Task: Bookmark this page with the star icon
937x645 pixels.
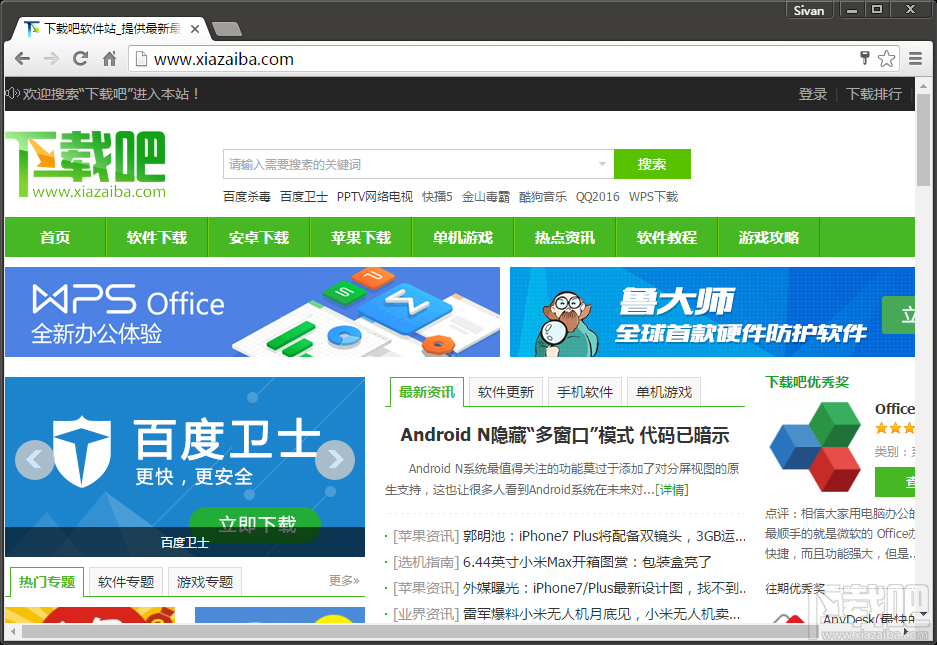Action: coord(886,59)
